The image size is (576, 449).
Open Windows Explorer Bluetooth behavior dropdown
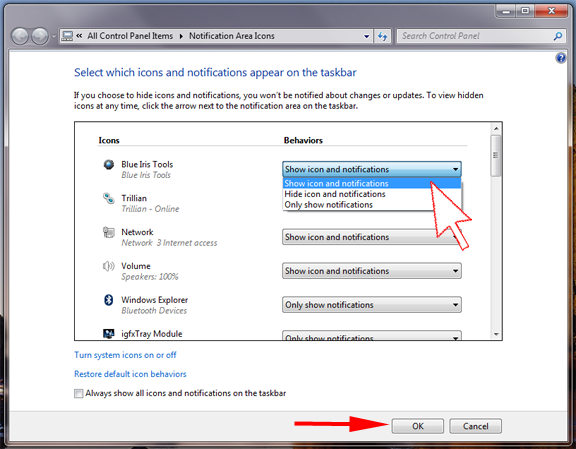372,305
